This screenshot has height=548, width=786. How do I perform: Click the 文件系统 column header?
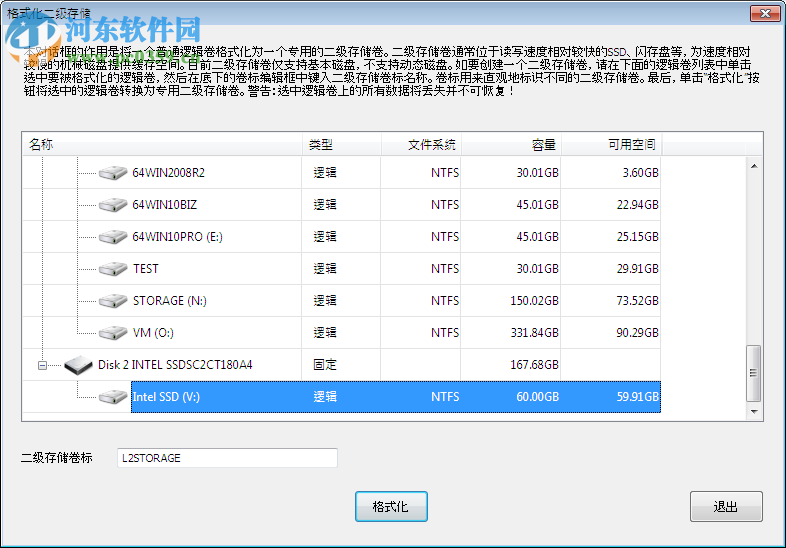422,145
